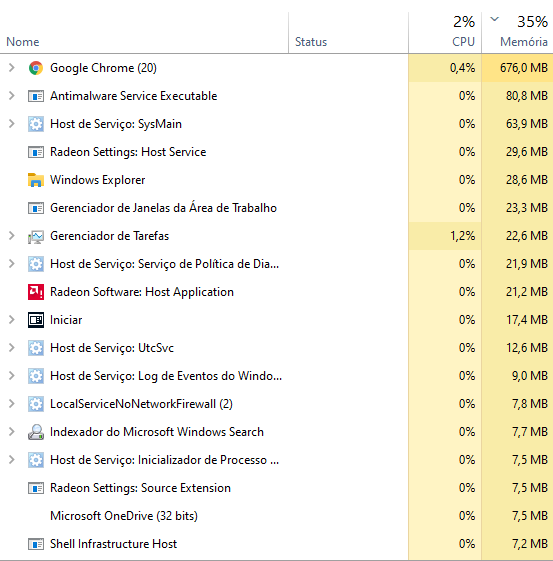Expand the Antimalware Service Executable entry
The image size is (553, 561).
point(11,96)
